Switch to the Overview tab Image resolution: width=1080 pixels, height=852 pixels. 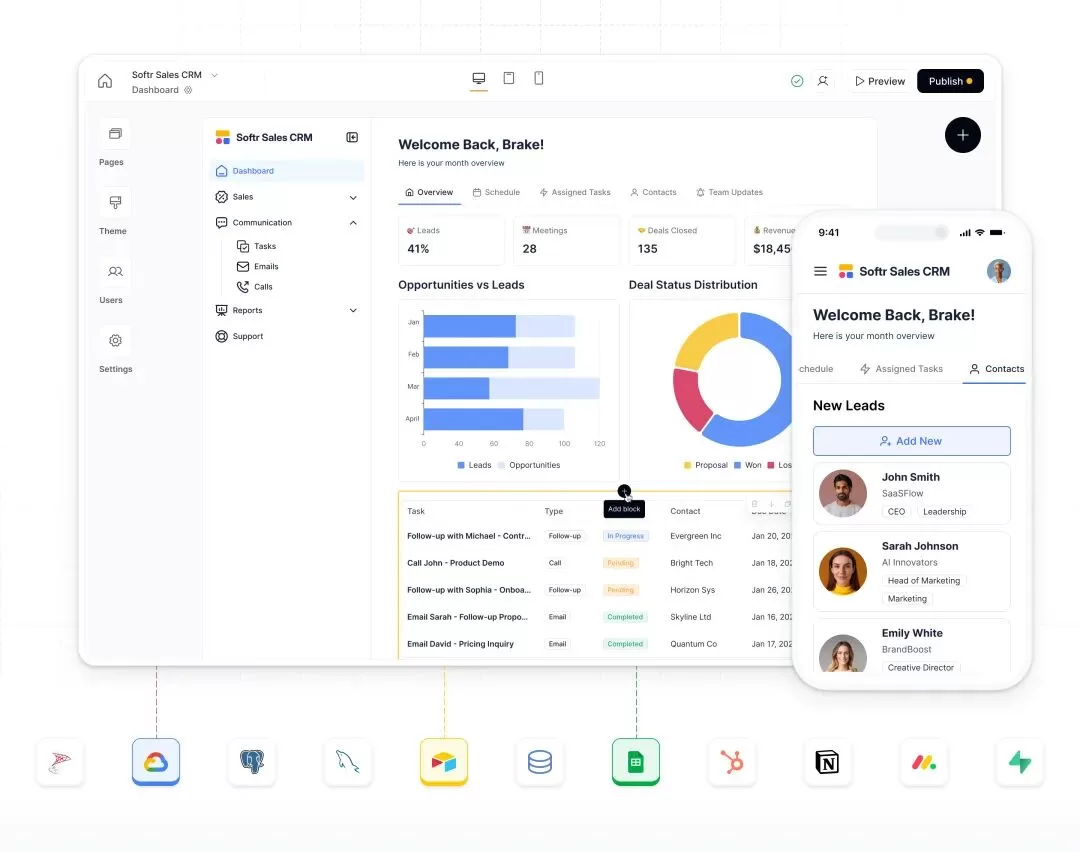tap(429, 192)
